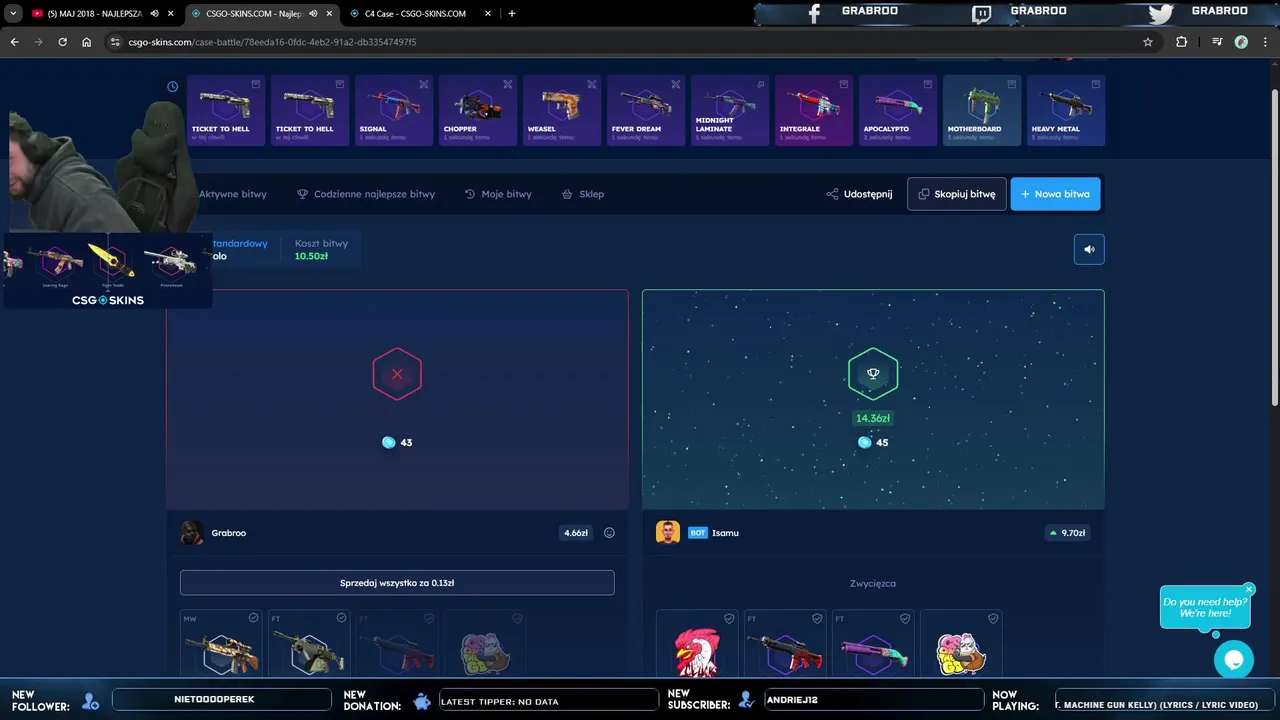1280x720 pixels.
Task: Open Codzienne najlepsze bitwy tab
Action: tap(366, 194)
